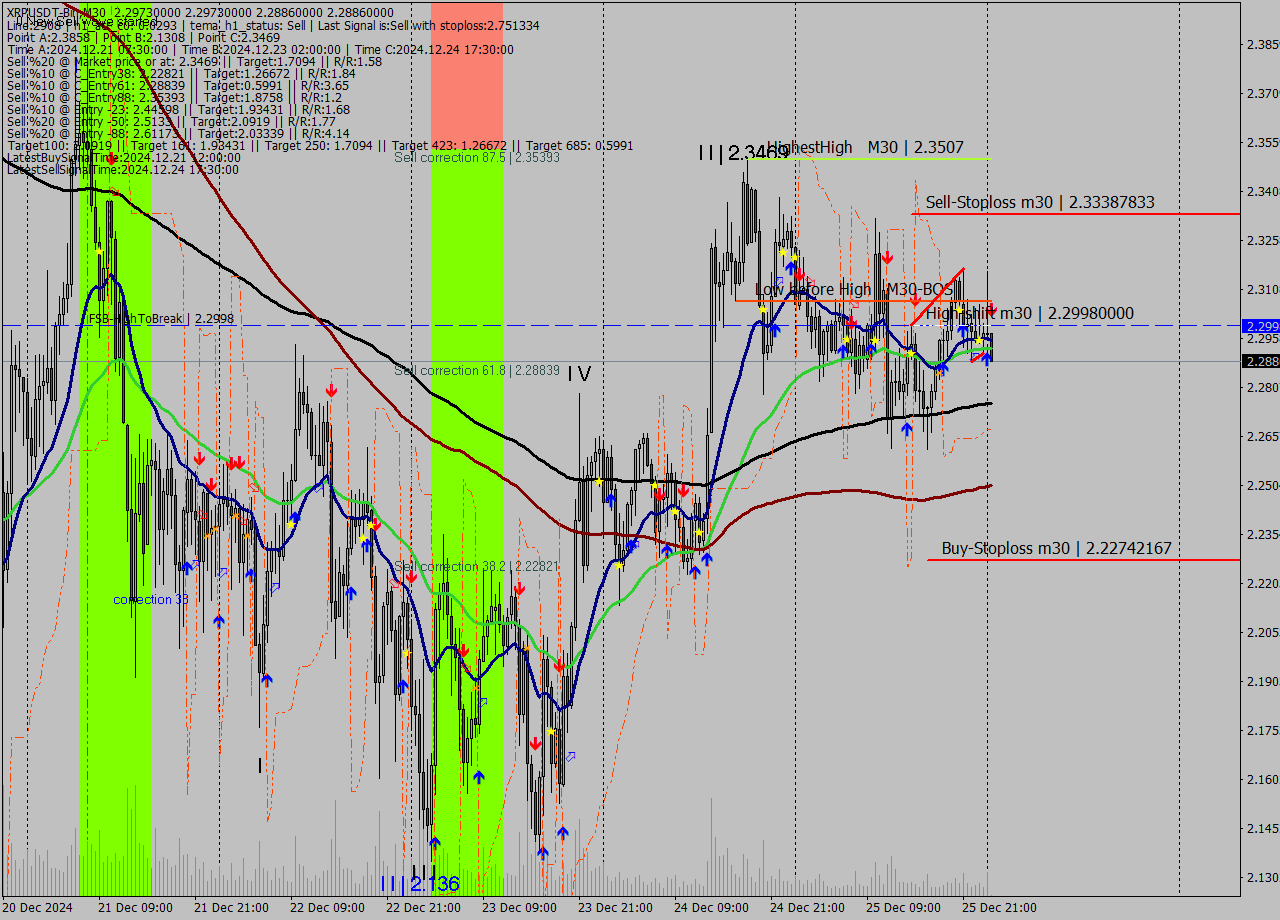Image resolution: width=1280 pixels, height=920 pixels.
Task: Click 2.175 on the price scale
Action: 1262,730
